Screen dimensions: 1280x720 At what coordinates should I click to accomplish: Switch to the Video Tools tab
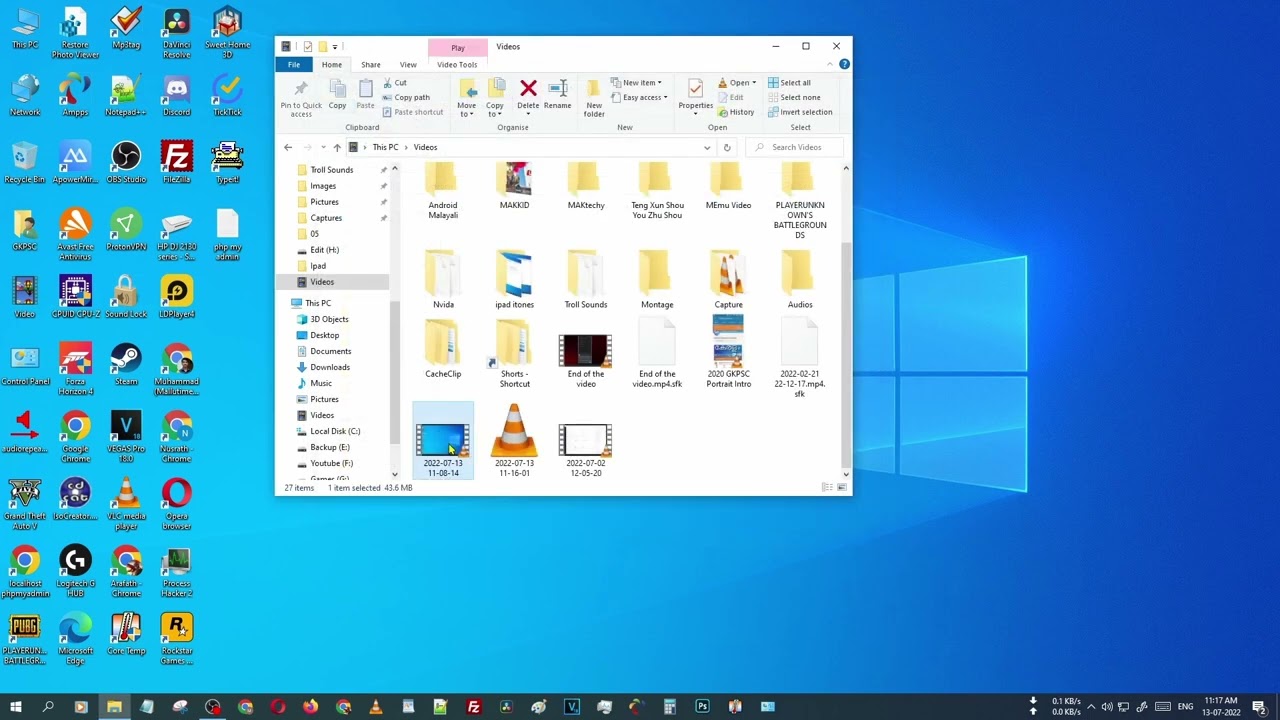[x=457, y=65]
